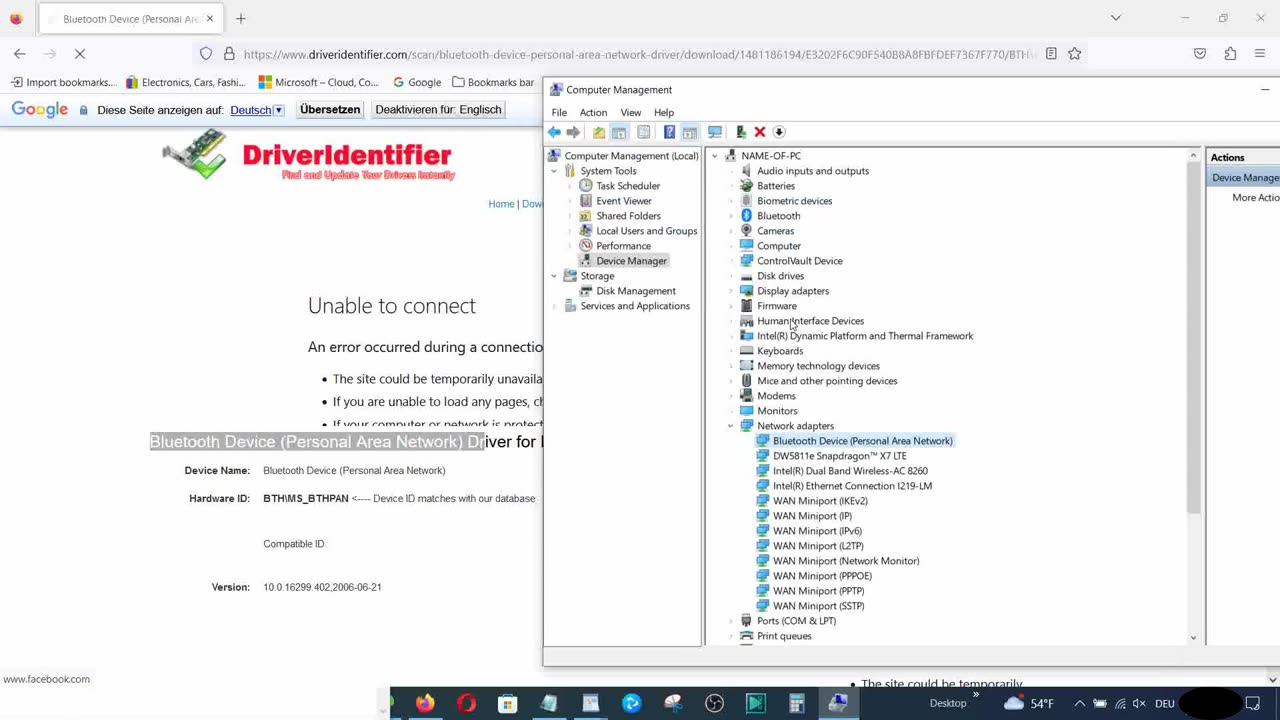Expand the Display adapters category
Viewport: 1280px width, 720px height.
[x=731, y=291]
